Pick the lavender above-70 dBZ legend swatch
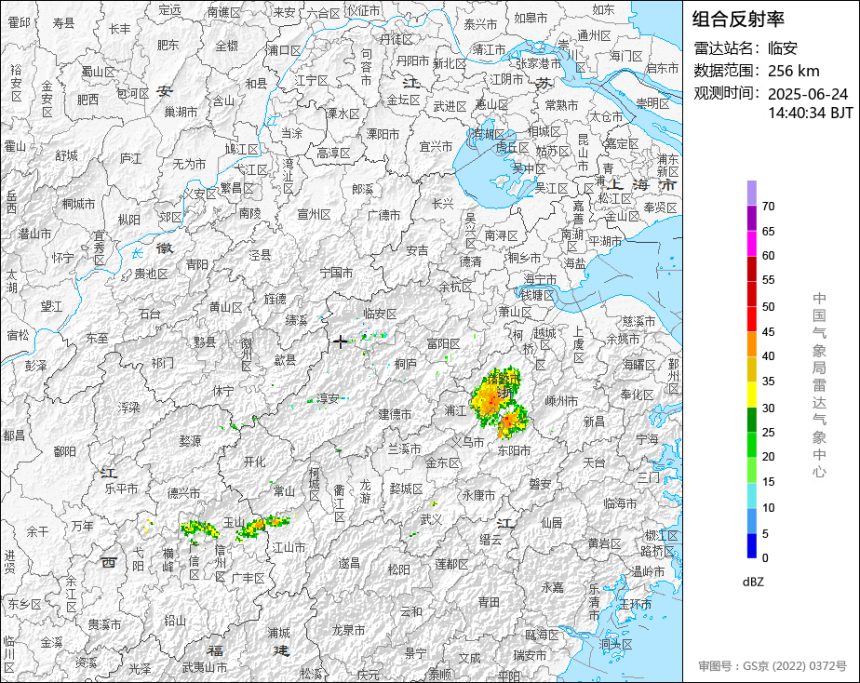 coord(751,193)
